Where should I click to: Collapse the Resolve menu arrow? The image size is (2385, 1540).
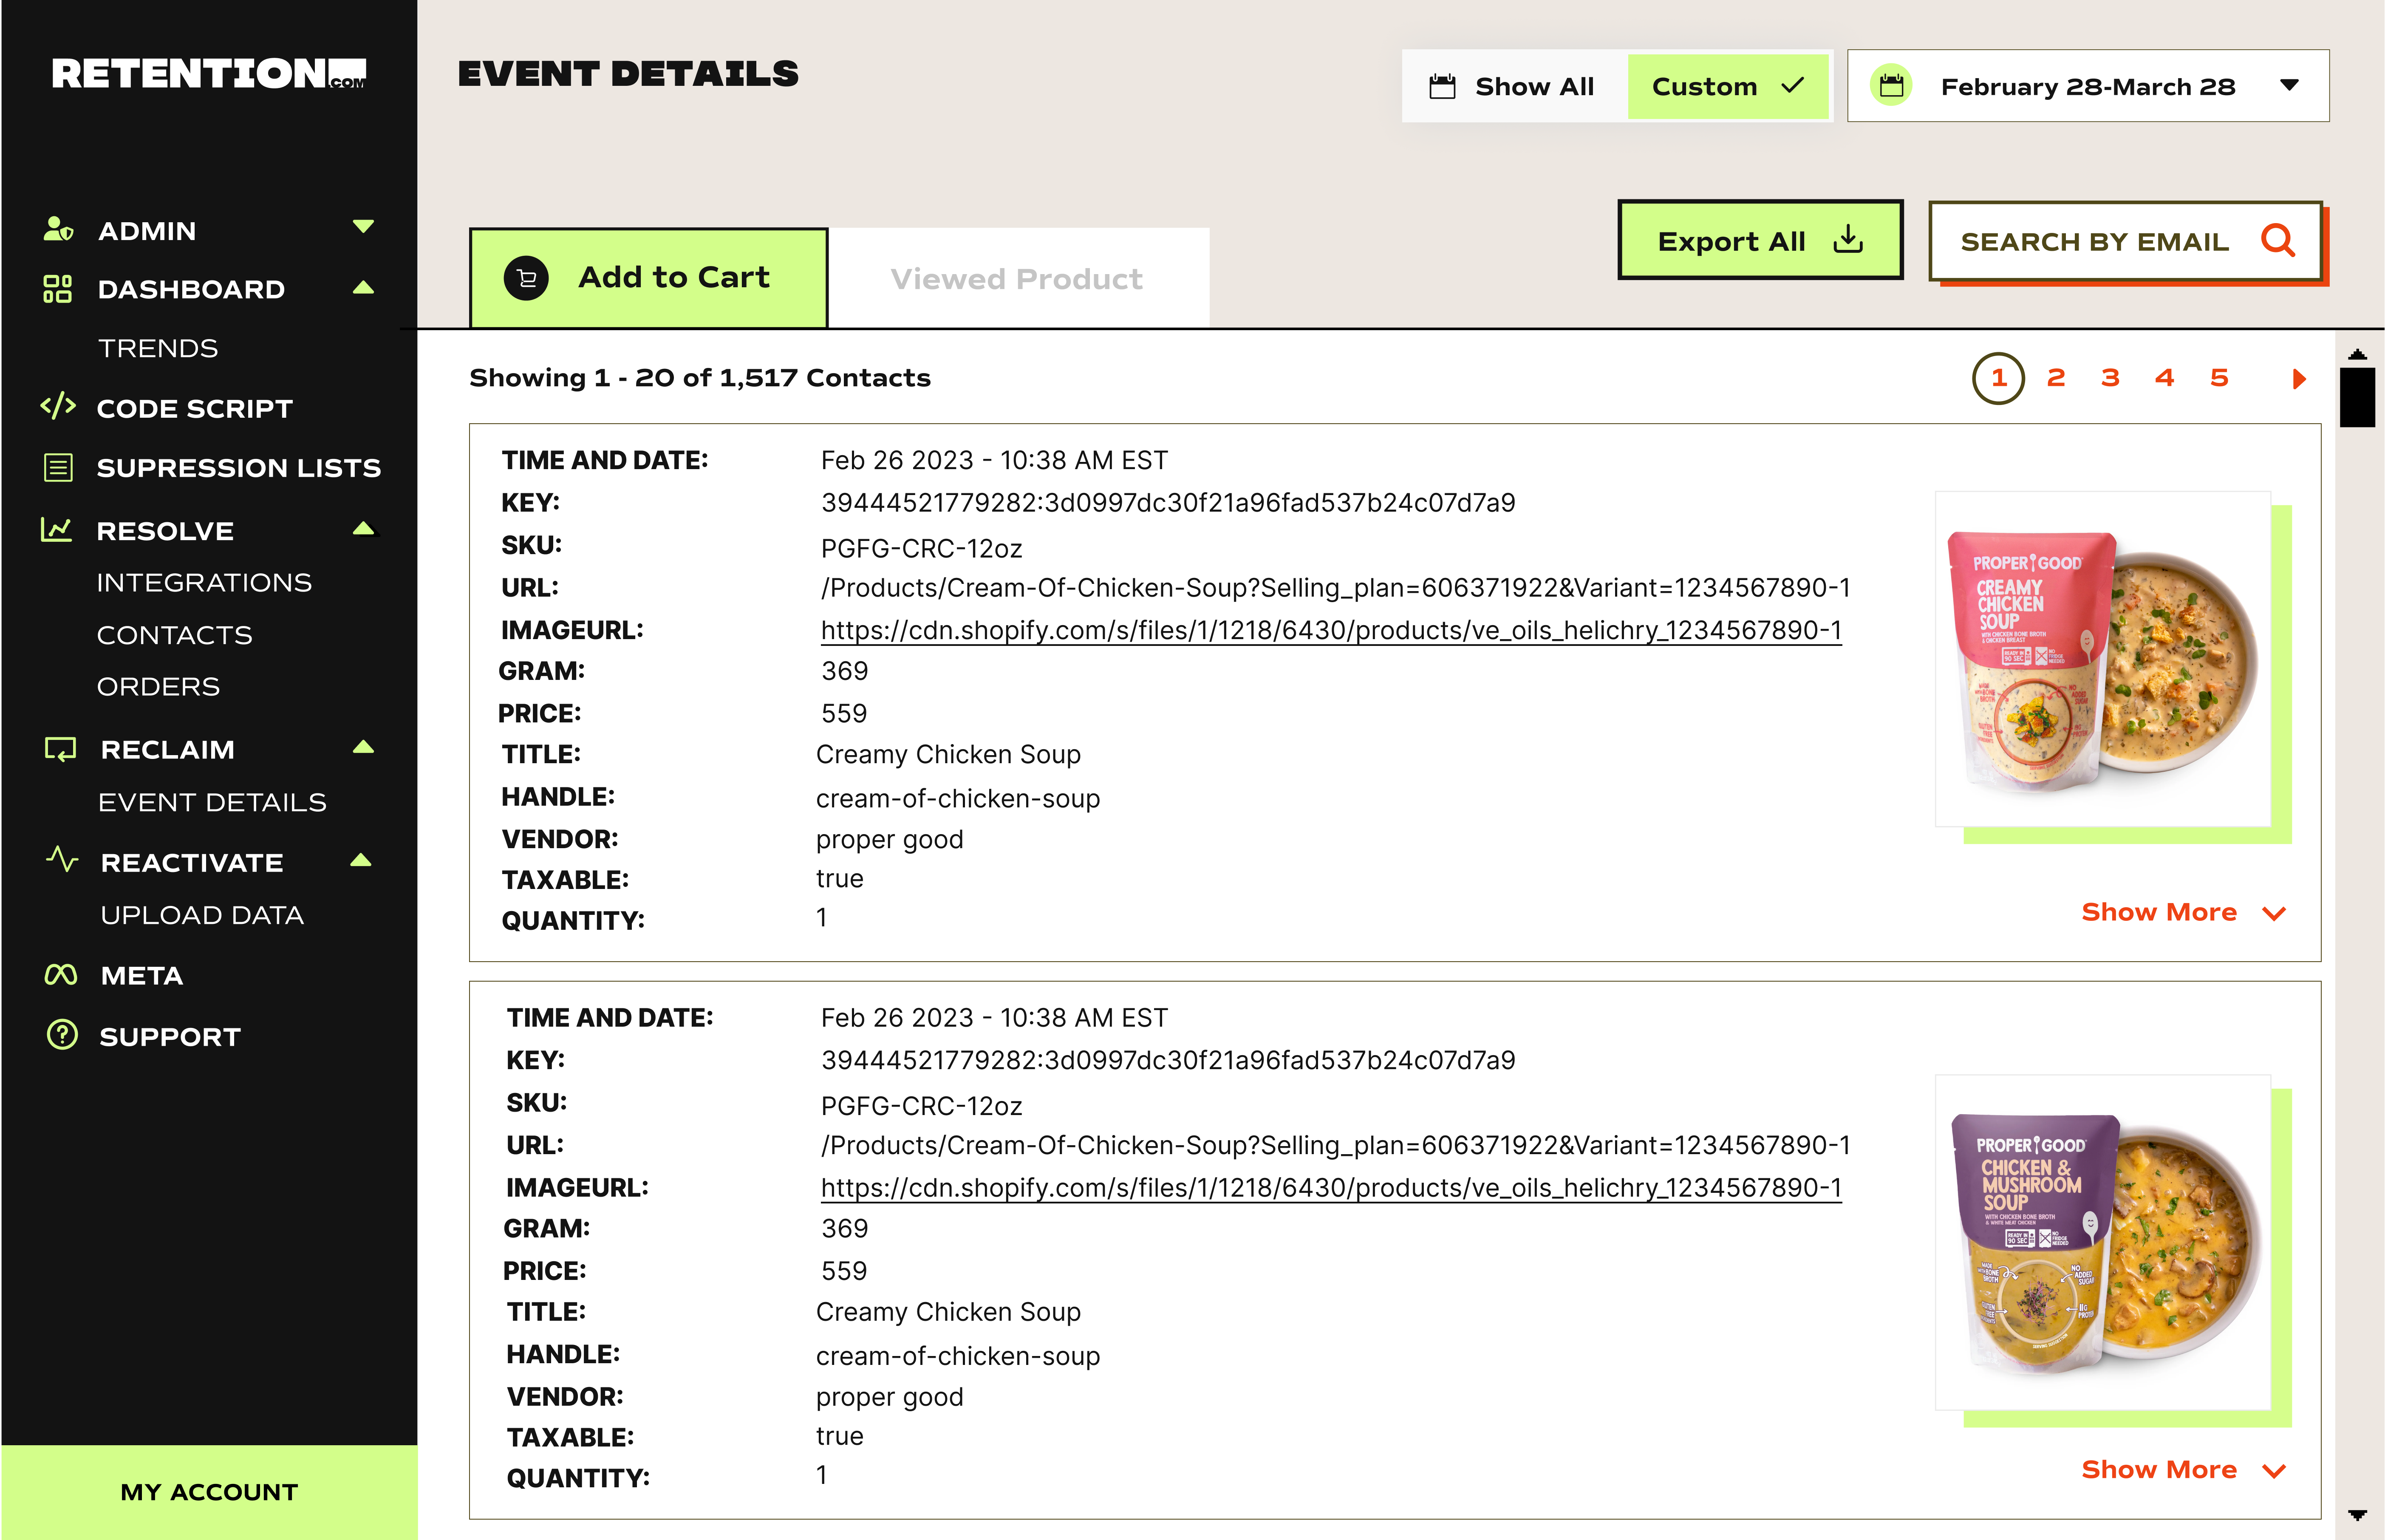point(363,528)
